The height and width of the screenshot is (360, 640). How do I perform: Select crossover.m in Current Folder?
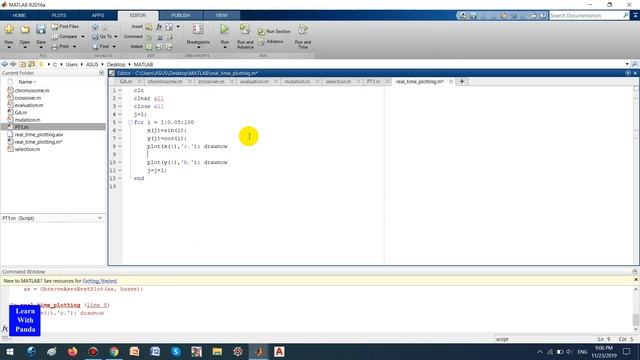point(28,98)
